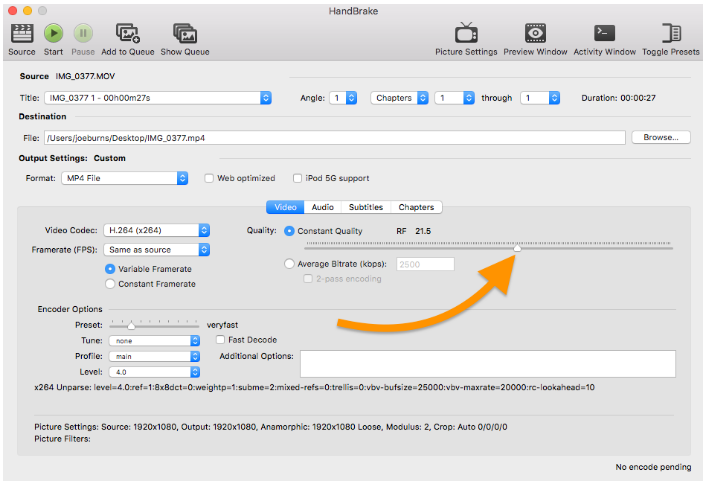Click the destination File path field
705x483 pixels.
click(335, 138)
